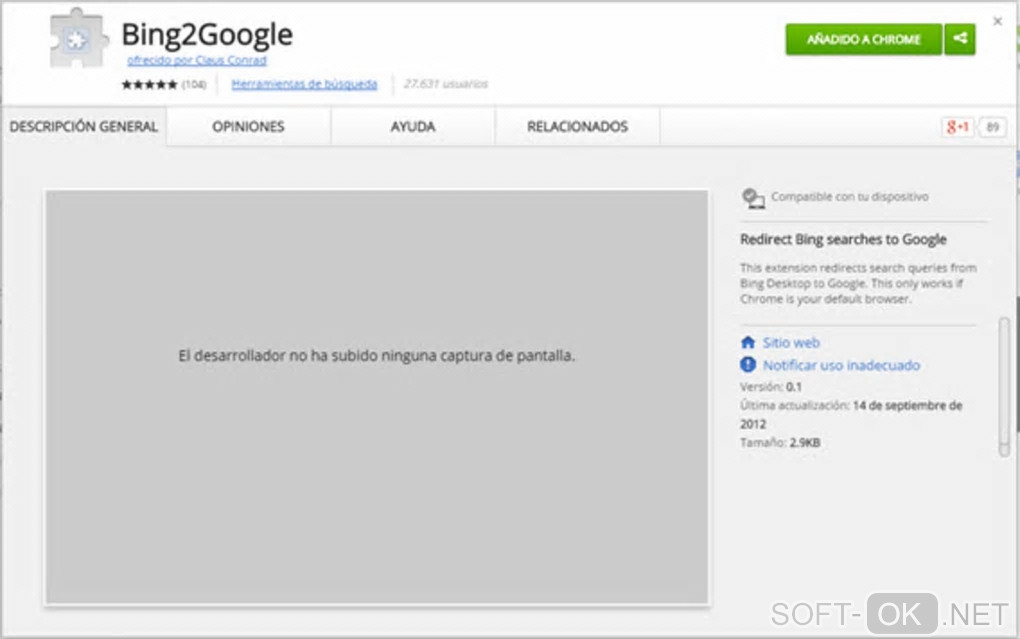Click the Añadido a Chrome button
Screen dimensions: 1020x639
[863, 39]
